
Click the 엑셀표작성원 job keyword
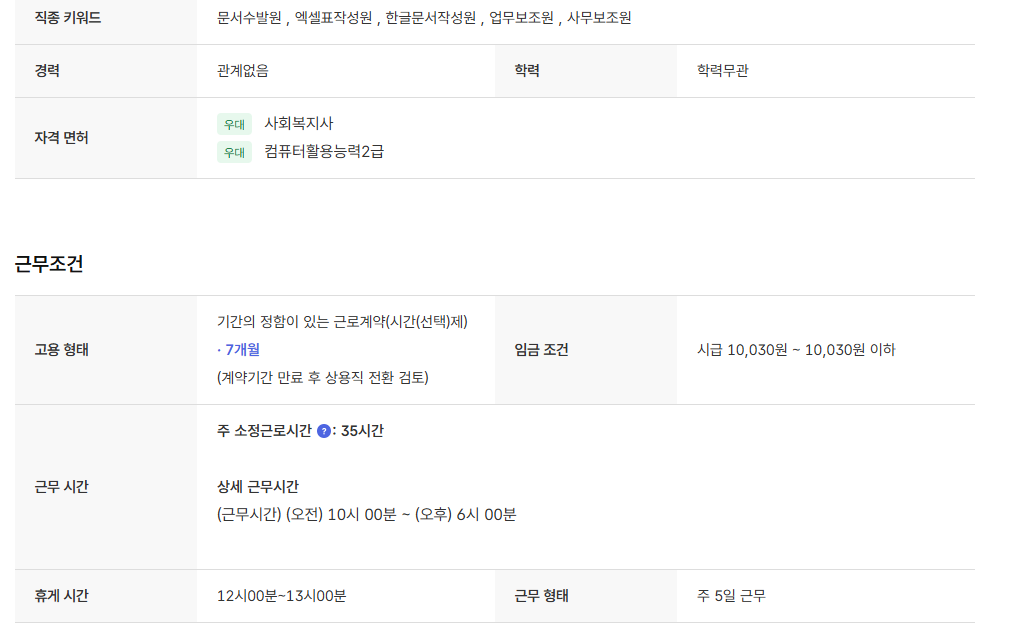[x=335, y=18]
